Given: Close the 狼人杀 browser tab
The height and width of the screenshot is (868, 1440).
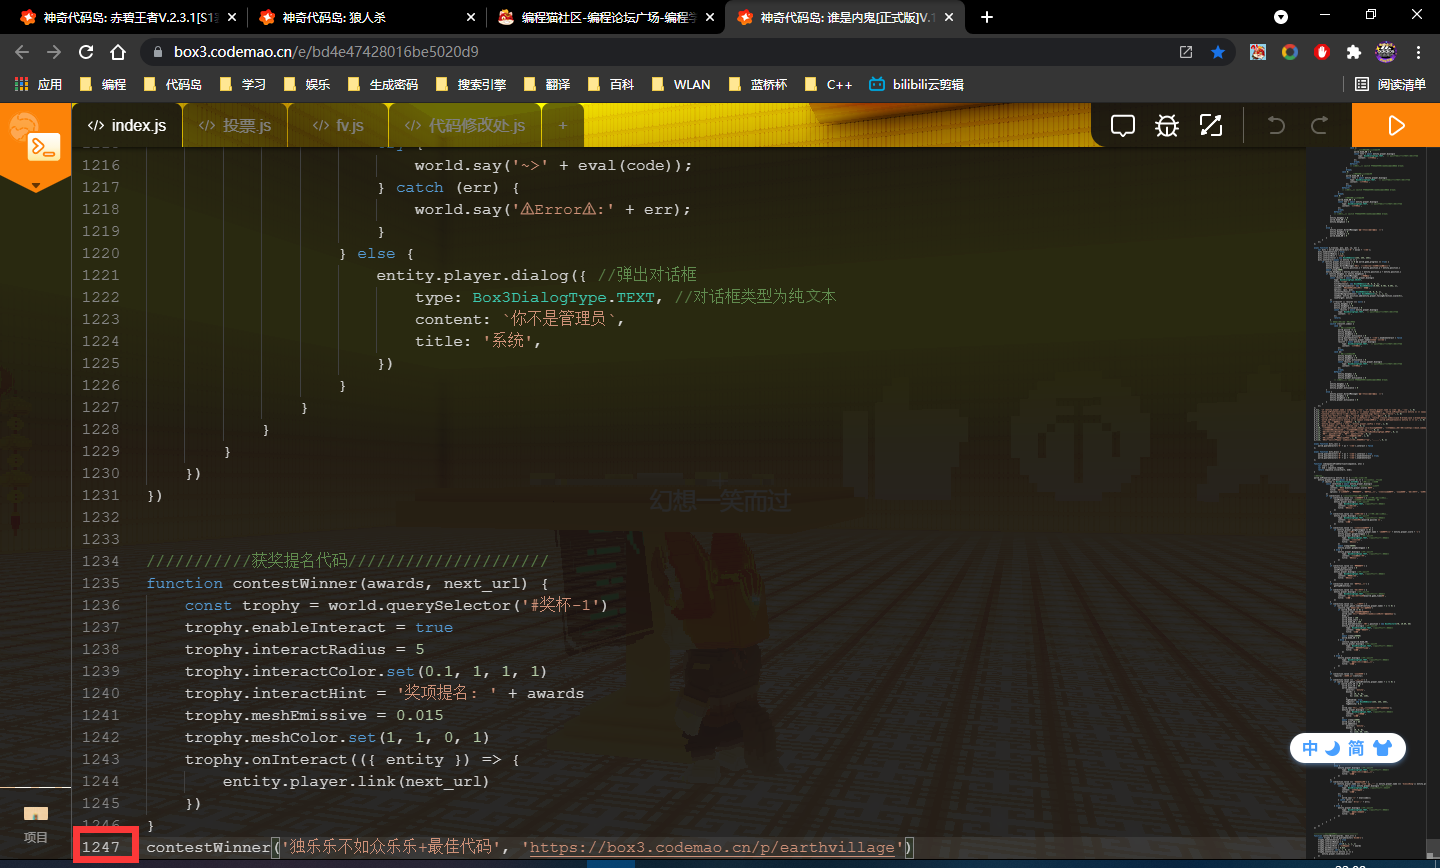Looking at the screenshot, I should point(471,17).
